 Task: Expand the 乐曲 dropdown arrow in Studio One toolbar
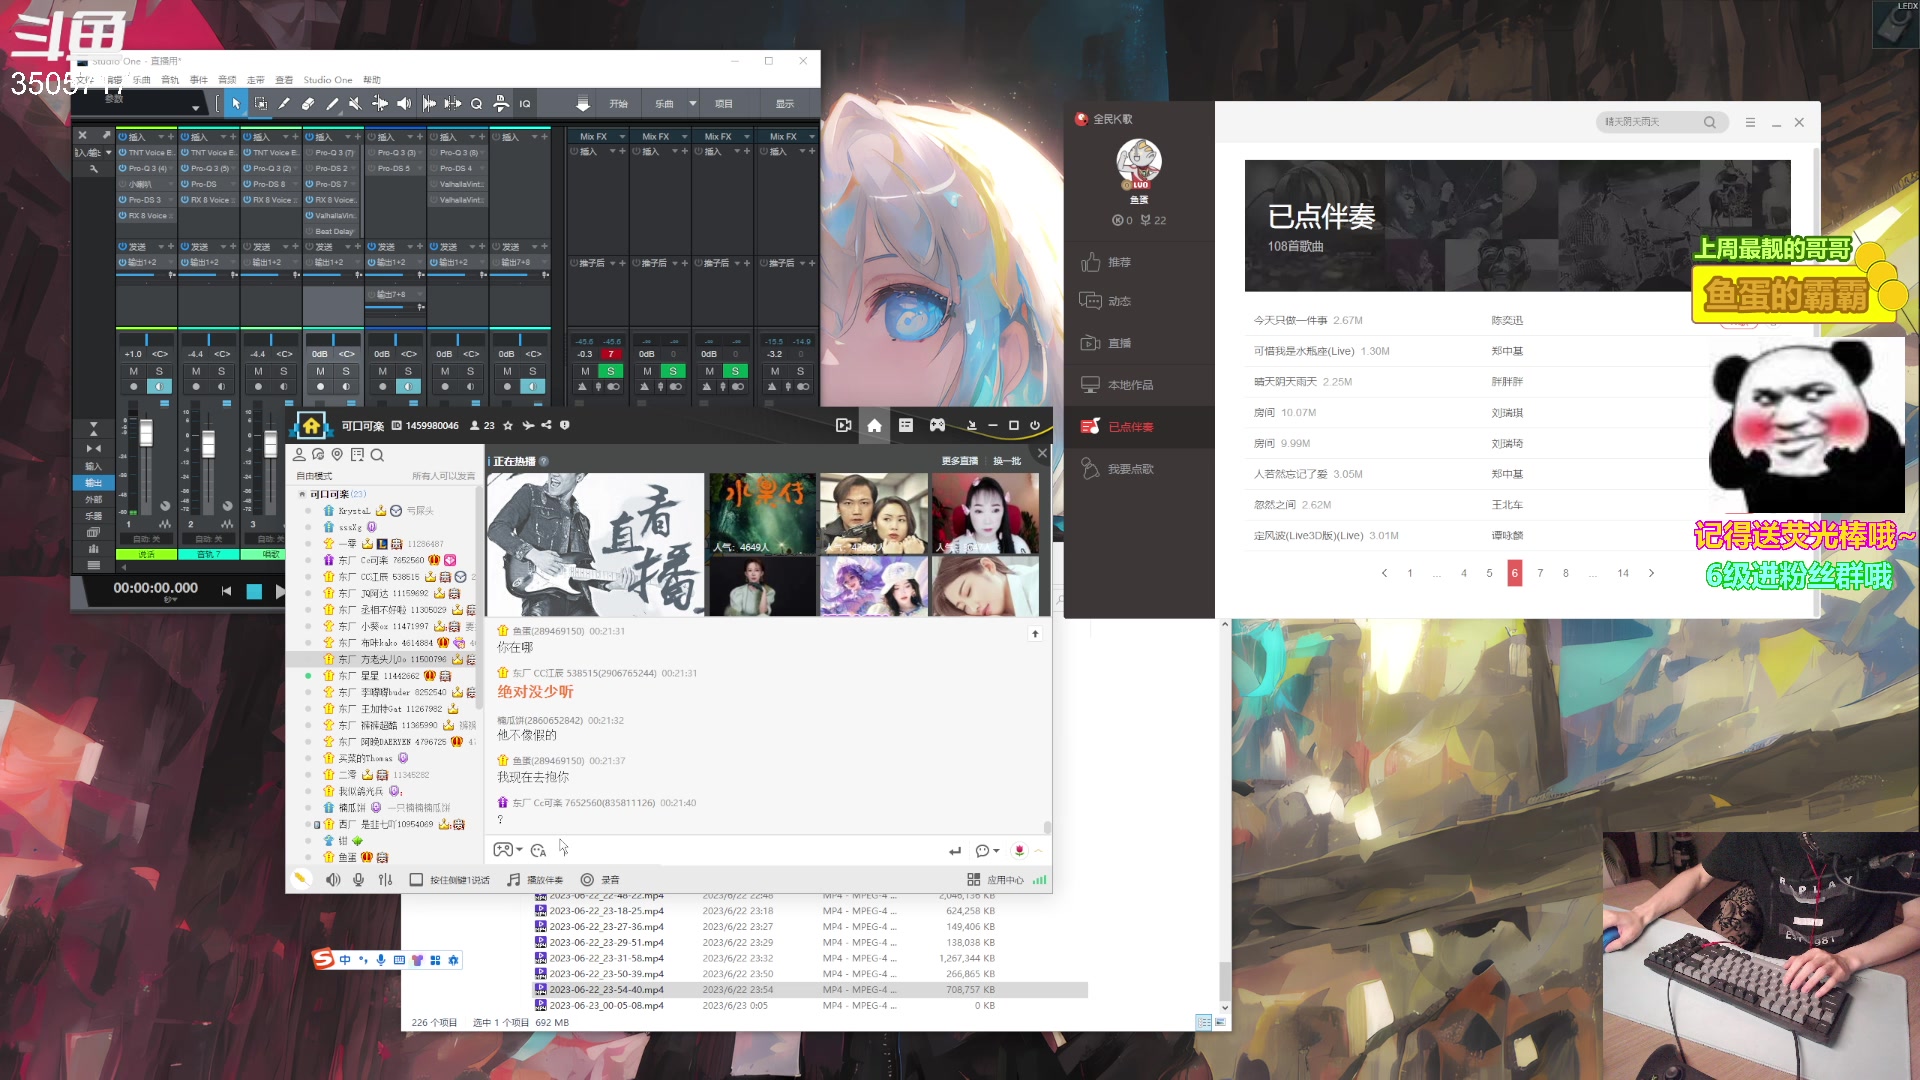pos(692,104)
